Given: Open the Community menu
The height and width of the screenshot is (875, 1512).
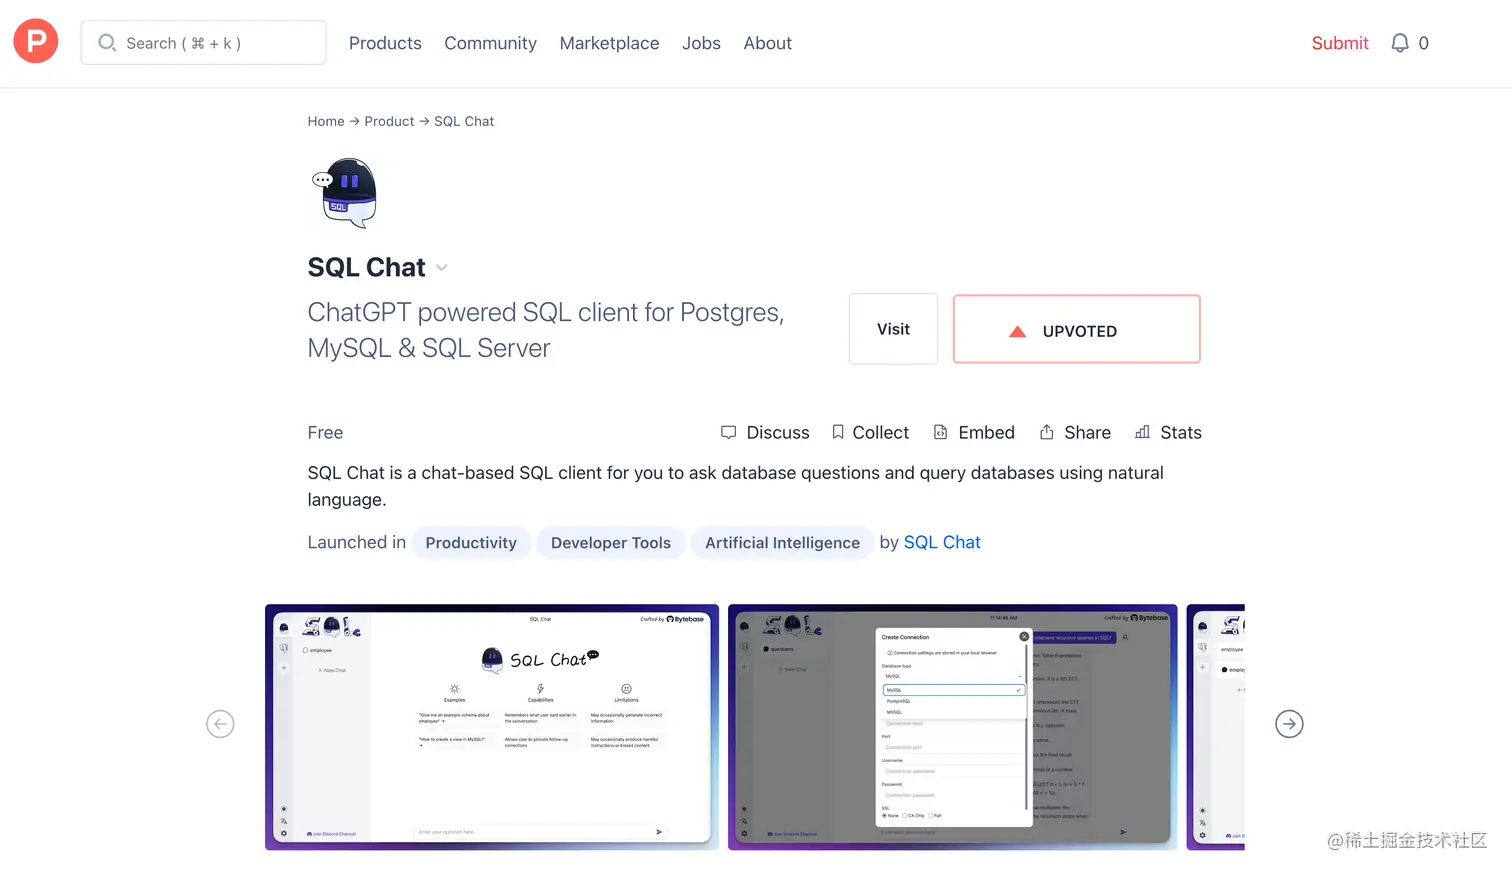Looking at the screenshot, I should pyautogui.click(x=490, y=43).
